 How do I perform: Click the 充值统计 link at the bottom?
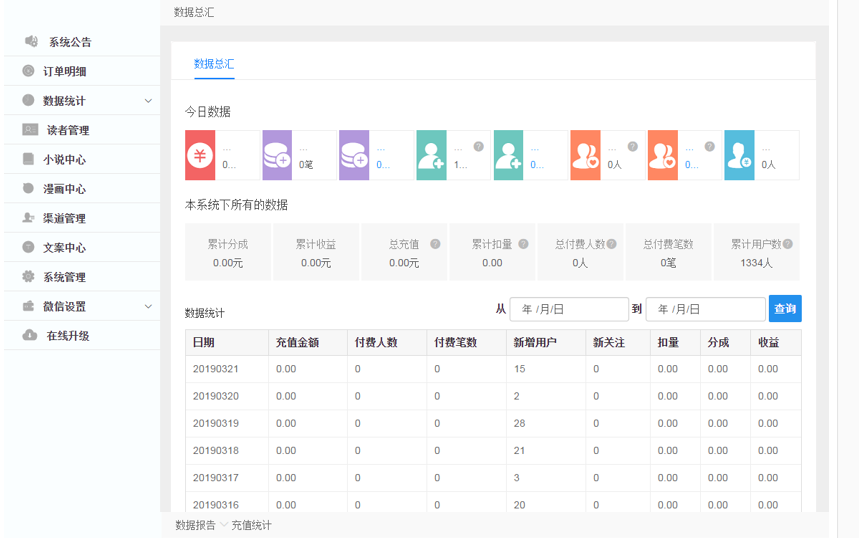click(251, 525)
